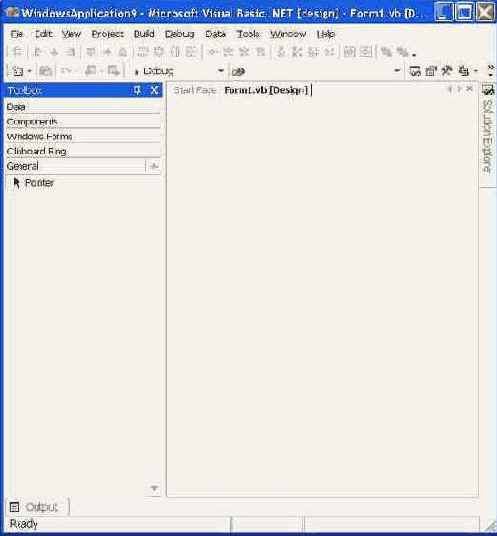Click the Navigate Backward toolbar icon
This screenshot has width=497, height=536.
coord(90,71)
